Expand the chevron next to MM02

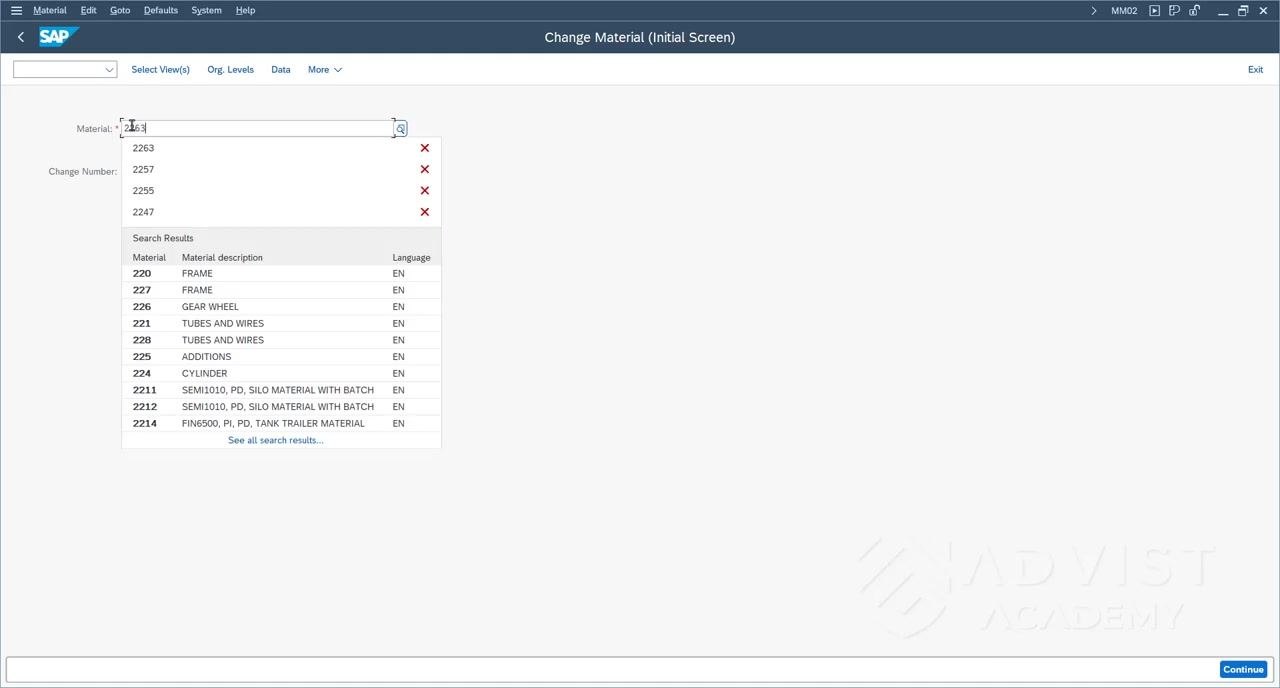1094,11
